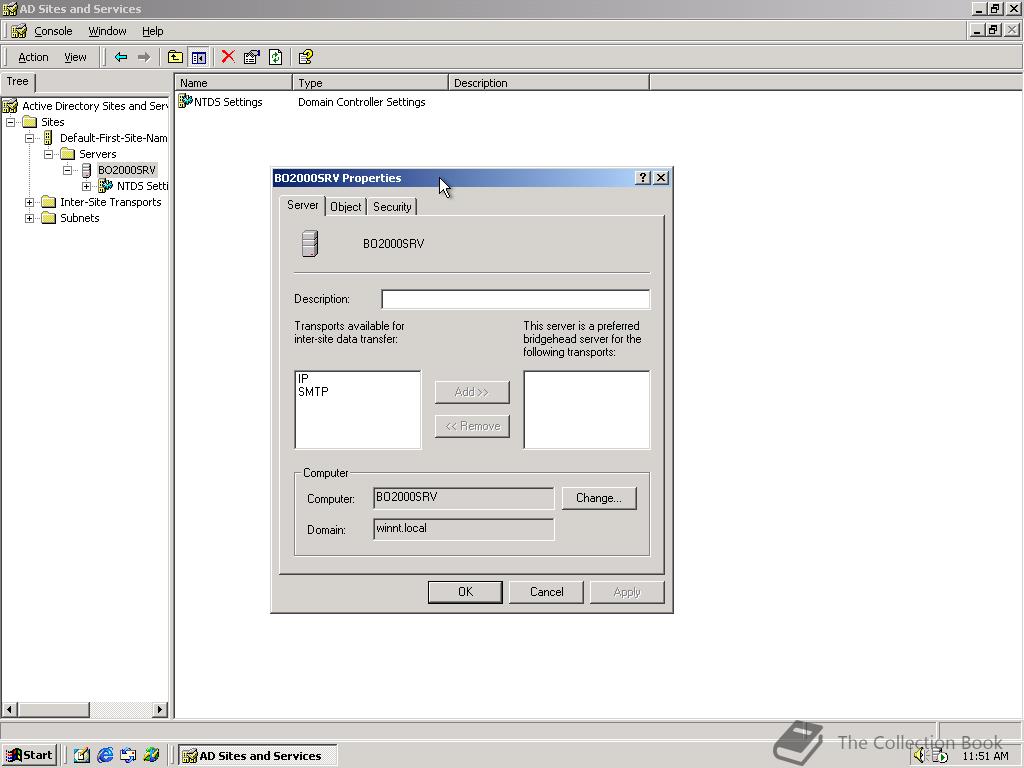Click the Sites folder icon
Screen dimensions: 1024x768
29,122
